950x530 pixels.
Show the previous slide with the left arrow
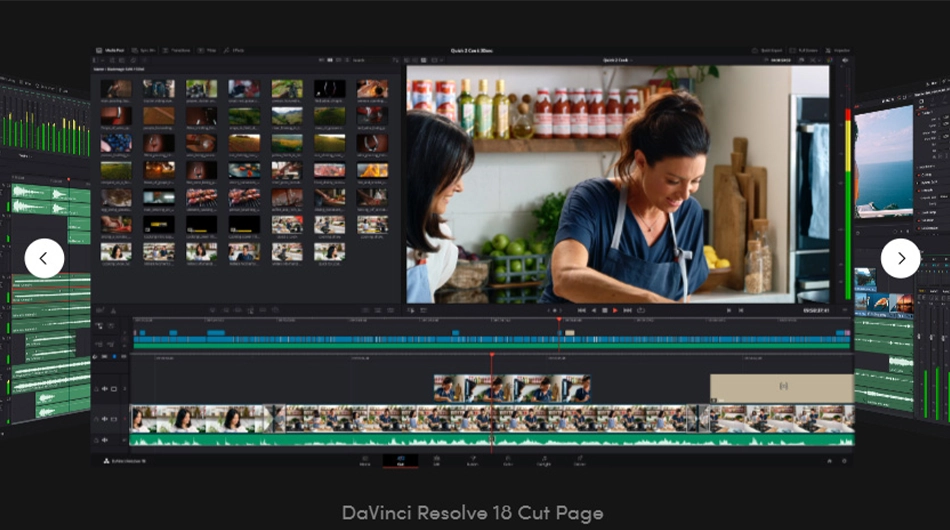44,259
